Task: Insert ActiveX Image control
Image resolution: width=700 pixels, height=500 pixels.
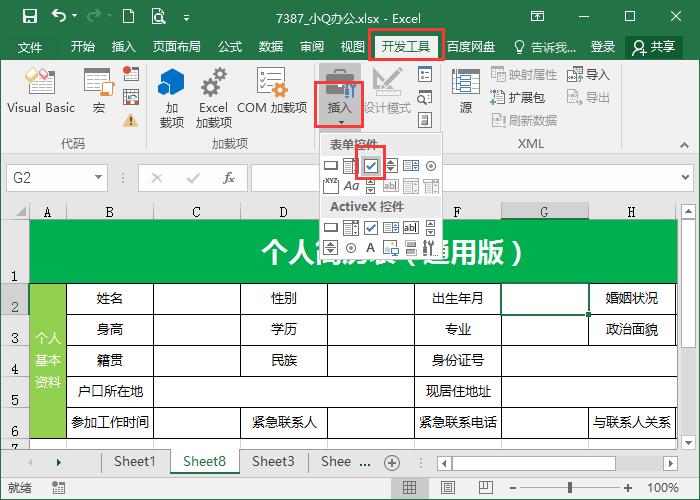Action: (391, 248)
